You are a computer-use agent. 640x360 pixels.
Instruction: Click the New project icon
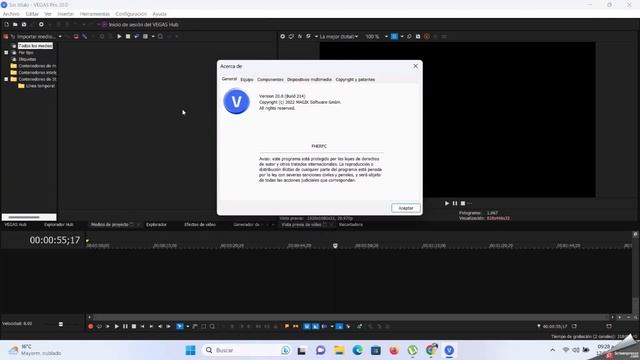click(7, 24)
